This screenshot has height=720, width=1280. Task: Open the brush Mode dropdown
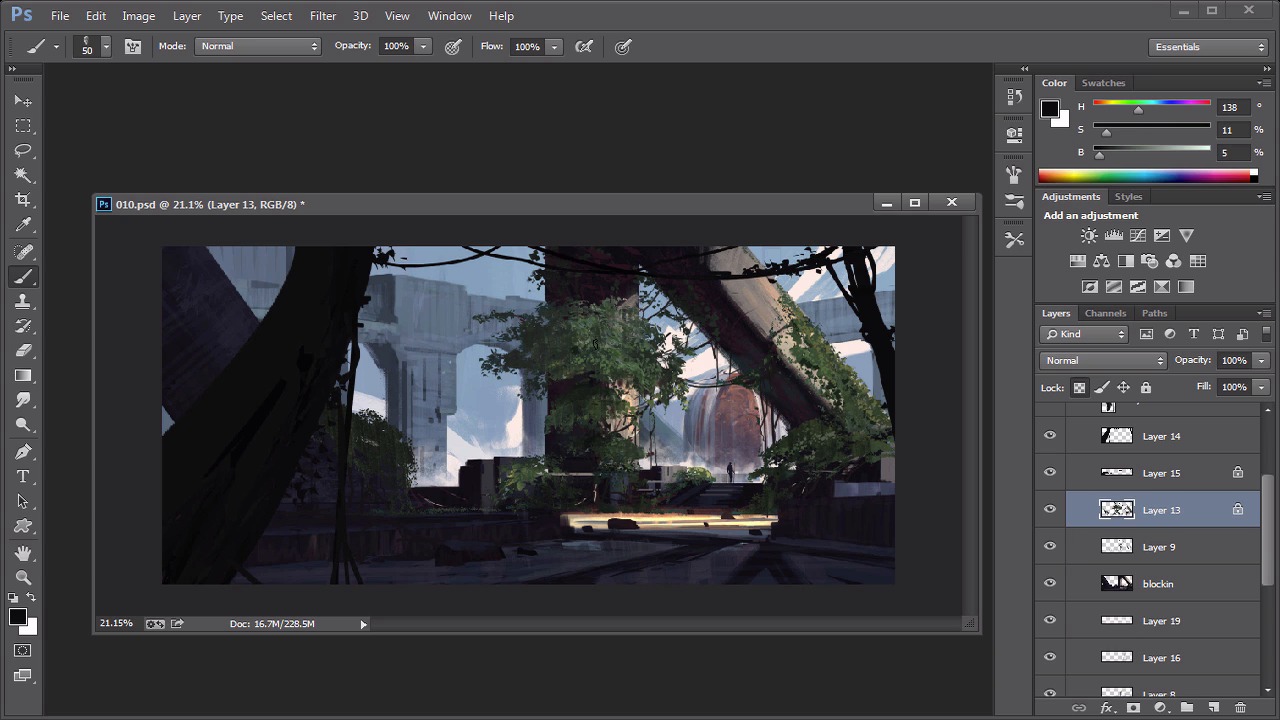point(258,46)
